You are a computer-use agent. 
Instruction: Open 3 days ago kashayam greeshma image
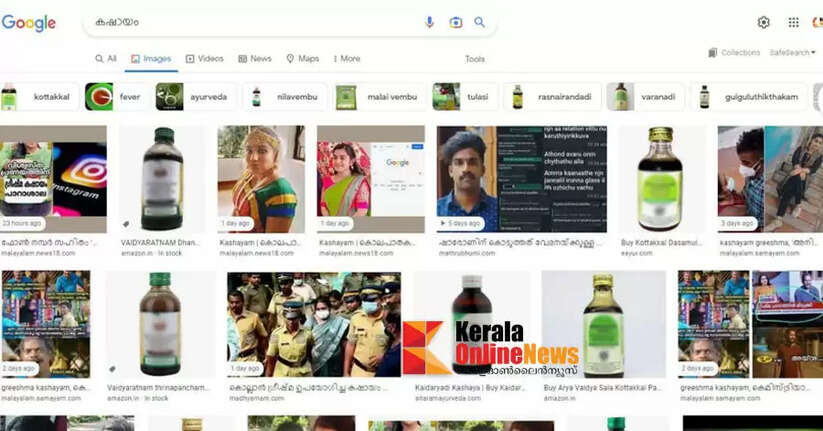[x=770, y=179]
